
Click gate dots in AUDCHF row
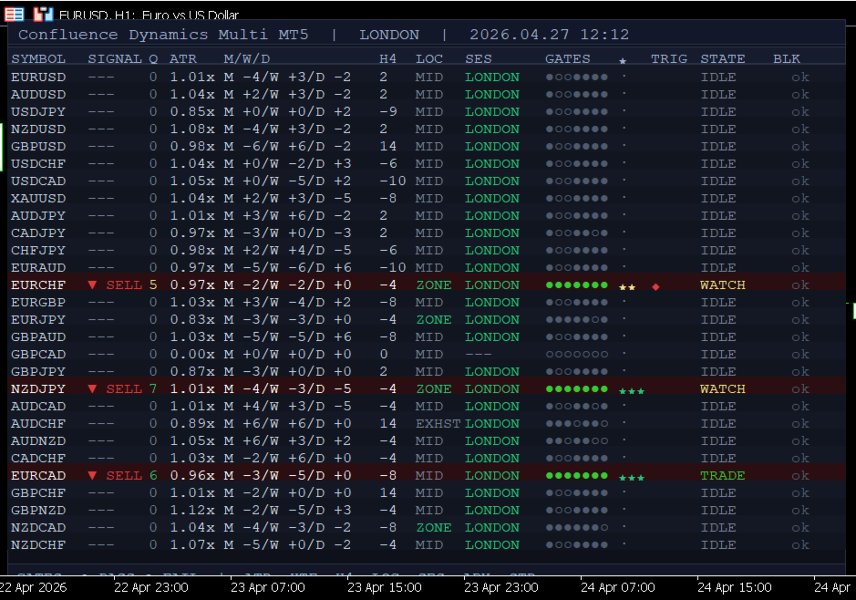[576, 424]
